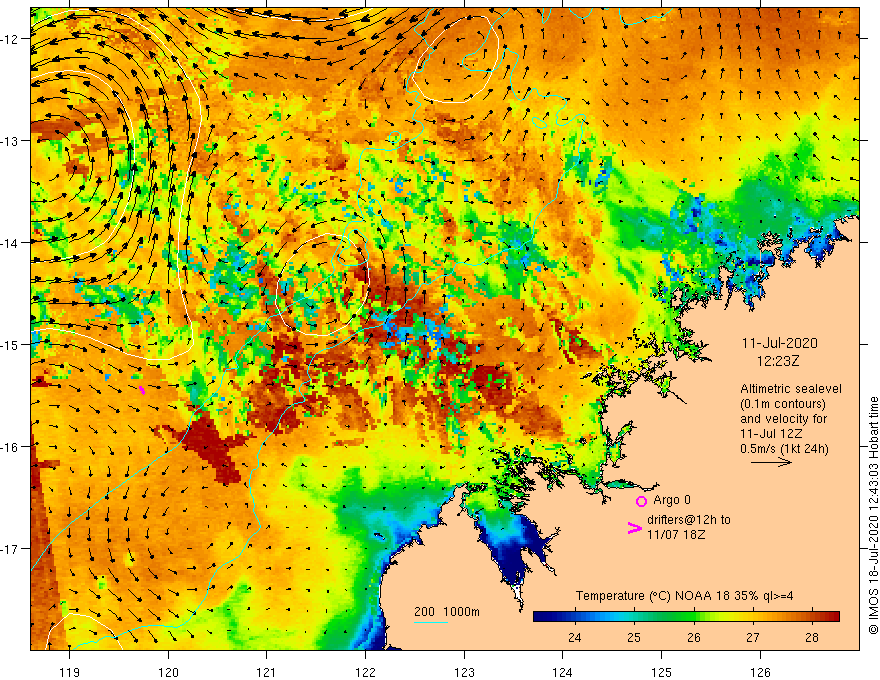The height and width of the screenshot is (680, 880).
Task: Click the "0.5m/s (1kt 24h)" label
Action: tap(784, 449)
